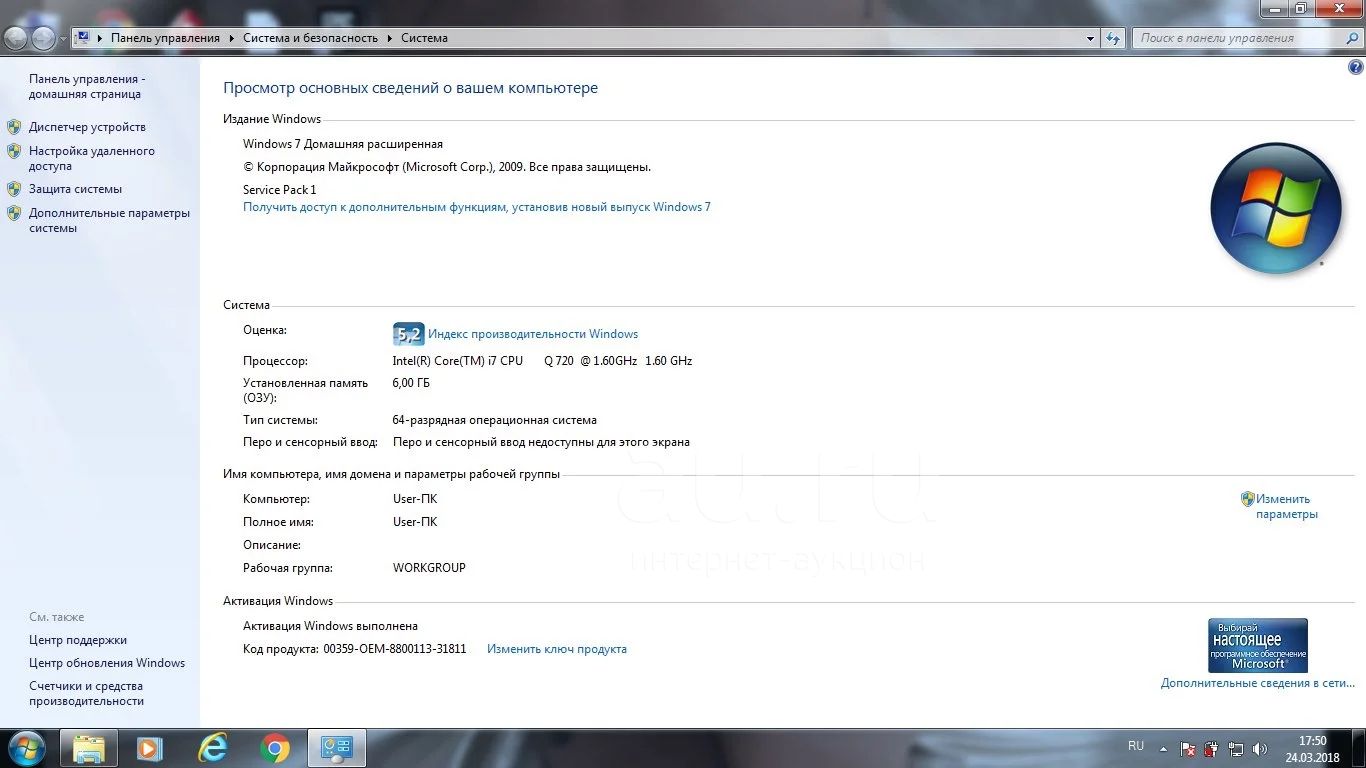The width and height of the screenshot is (1366, 768).
Task: Click the help question mark icon
Action: [x=1356, y=67]
